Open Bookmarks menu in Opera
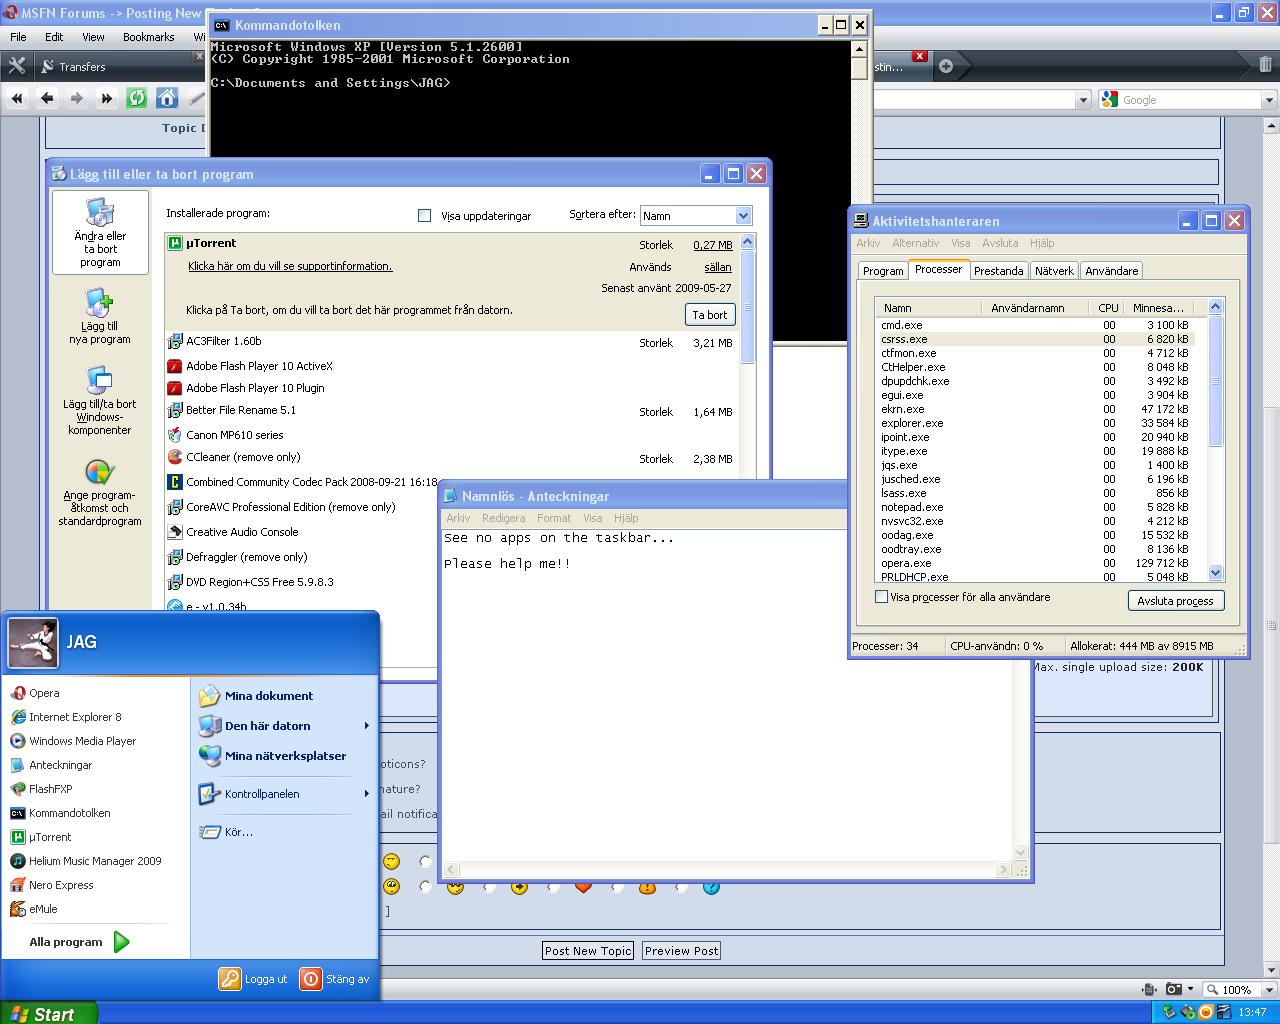Viewport: 1280px width, 1024px height. click(x=148, y=37)
